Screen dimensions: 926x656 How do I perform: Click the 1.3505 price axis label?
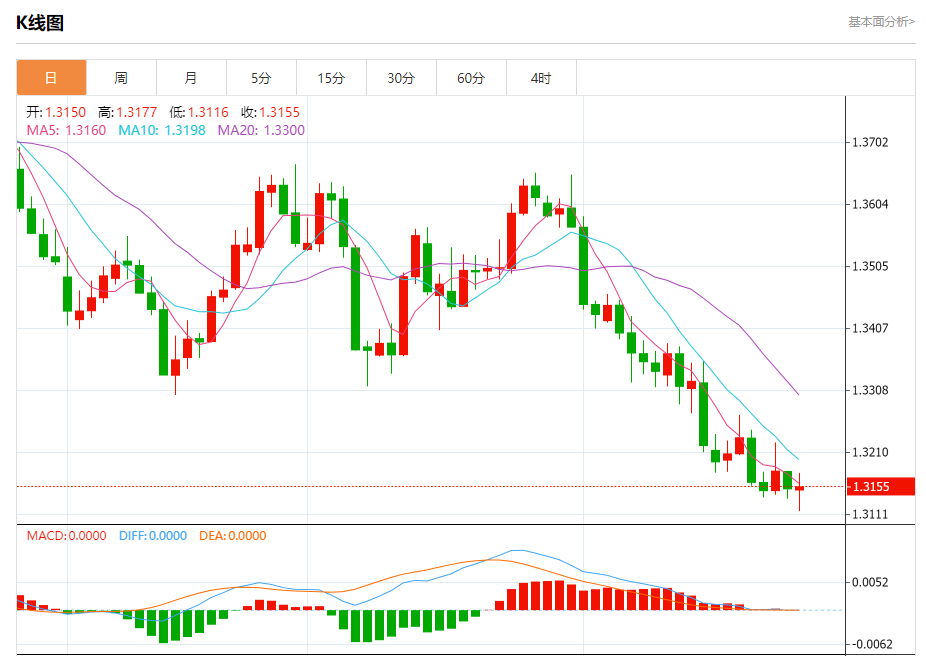coord(870,266)
